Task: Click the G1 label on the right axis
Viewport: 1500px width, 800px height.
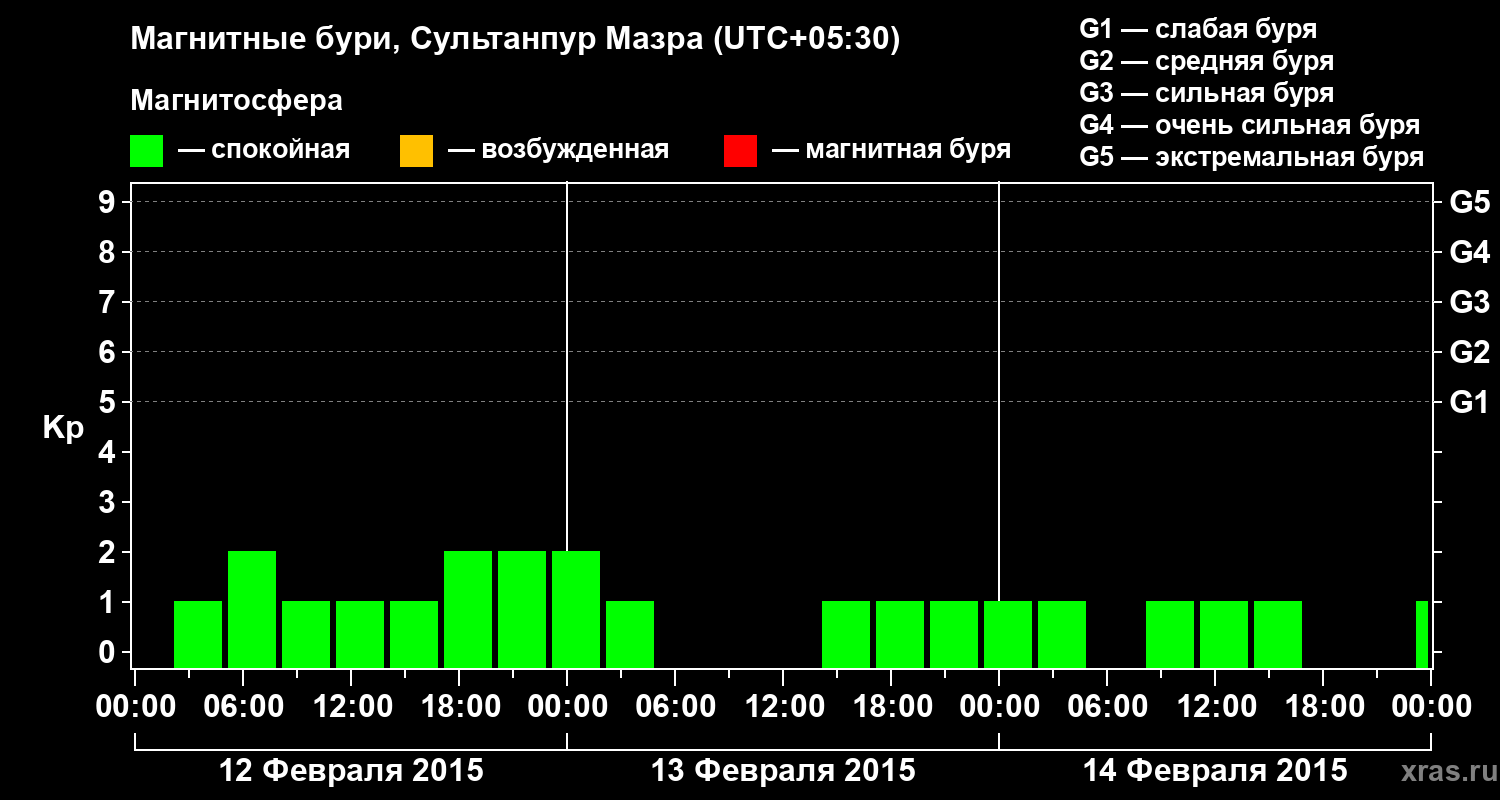Action: (1469, 402)
